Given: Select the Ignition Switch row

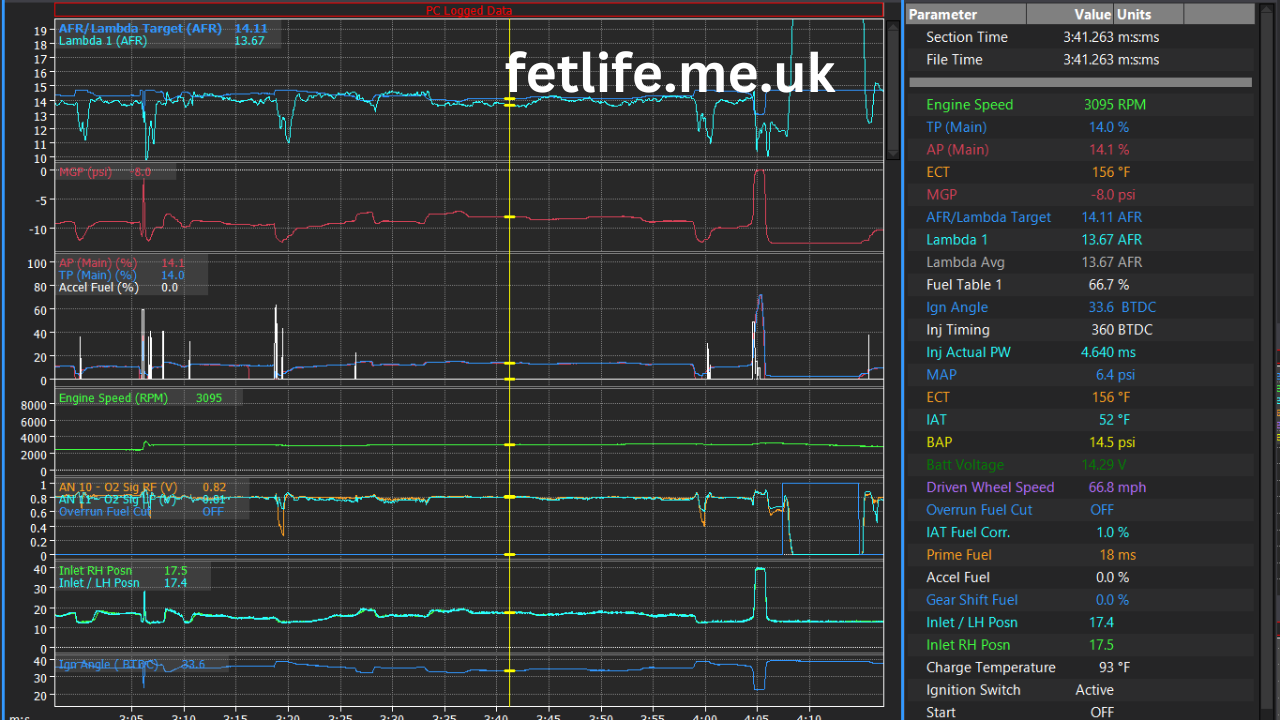Looking at the screenshot, I should pyautogui.click(x=1080, y=690).
